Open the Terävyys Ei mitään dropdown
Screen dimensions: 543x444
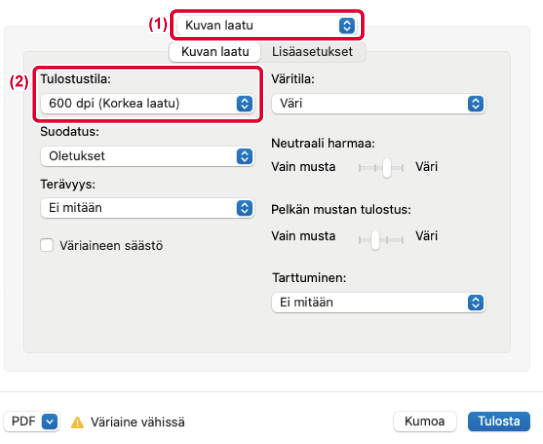pyautogui.click(x=147, y=208)
